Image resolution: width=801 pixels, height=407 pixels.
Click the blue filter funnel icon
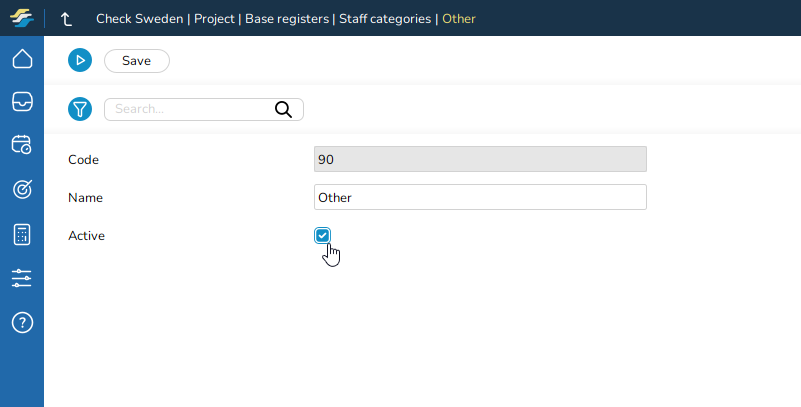tap(80, 109)
